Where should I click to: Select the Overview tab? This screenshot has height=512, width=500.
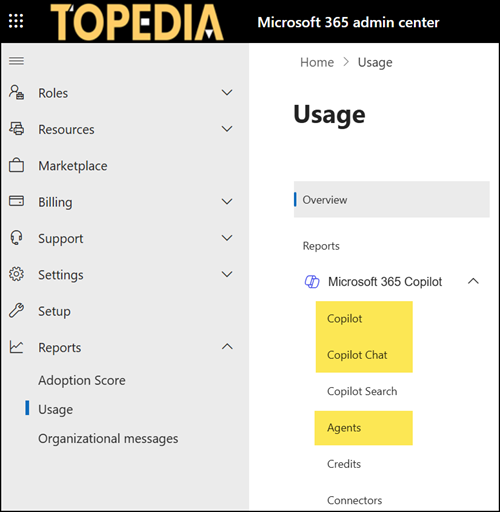point(392,199)
